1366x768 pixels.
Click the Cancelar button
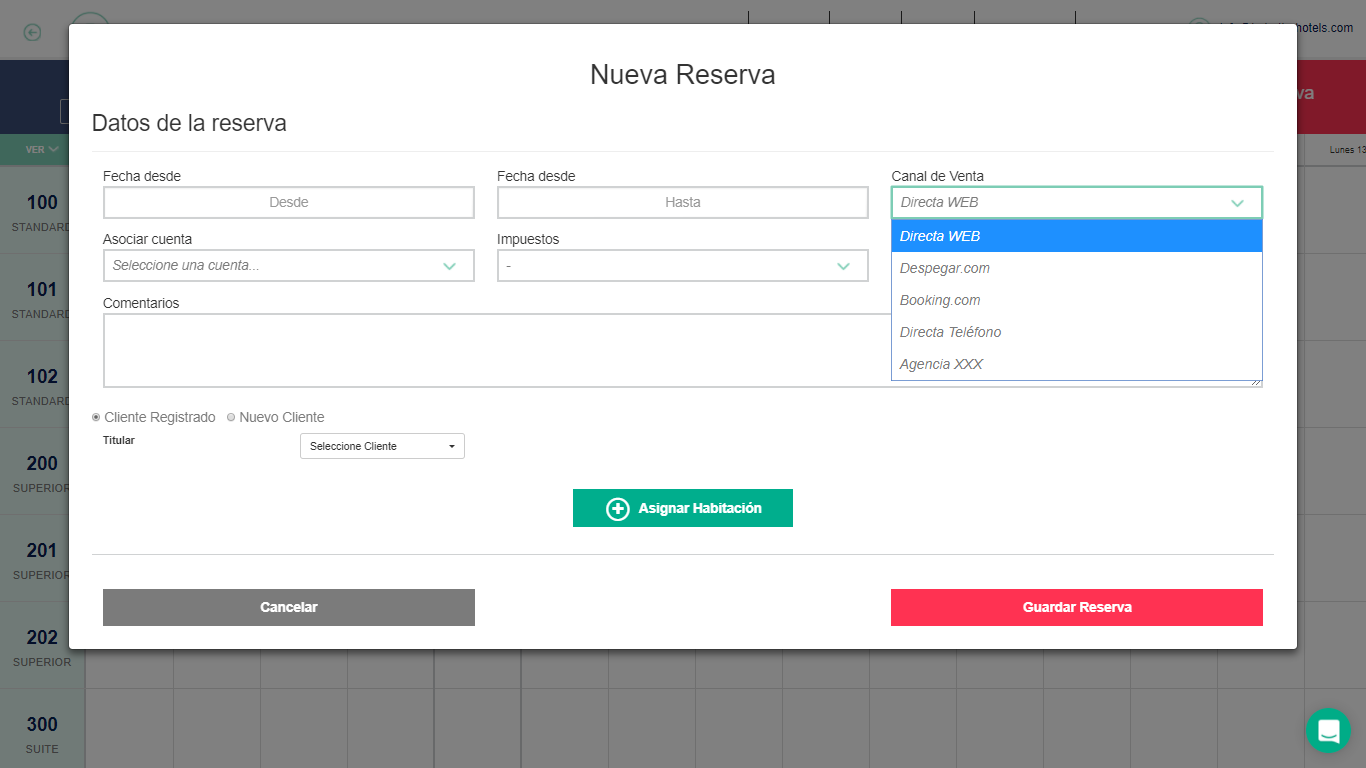289,607
